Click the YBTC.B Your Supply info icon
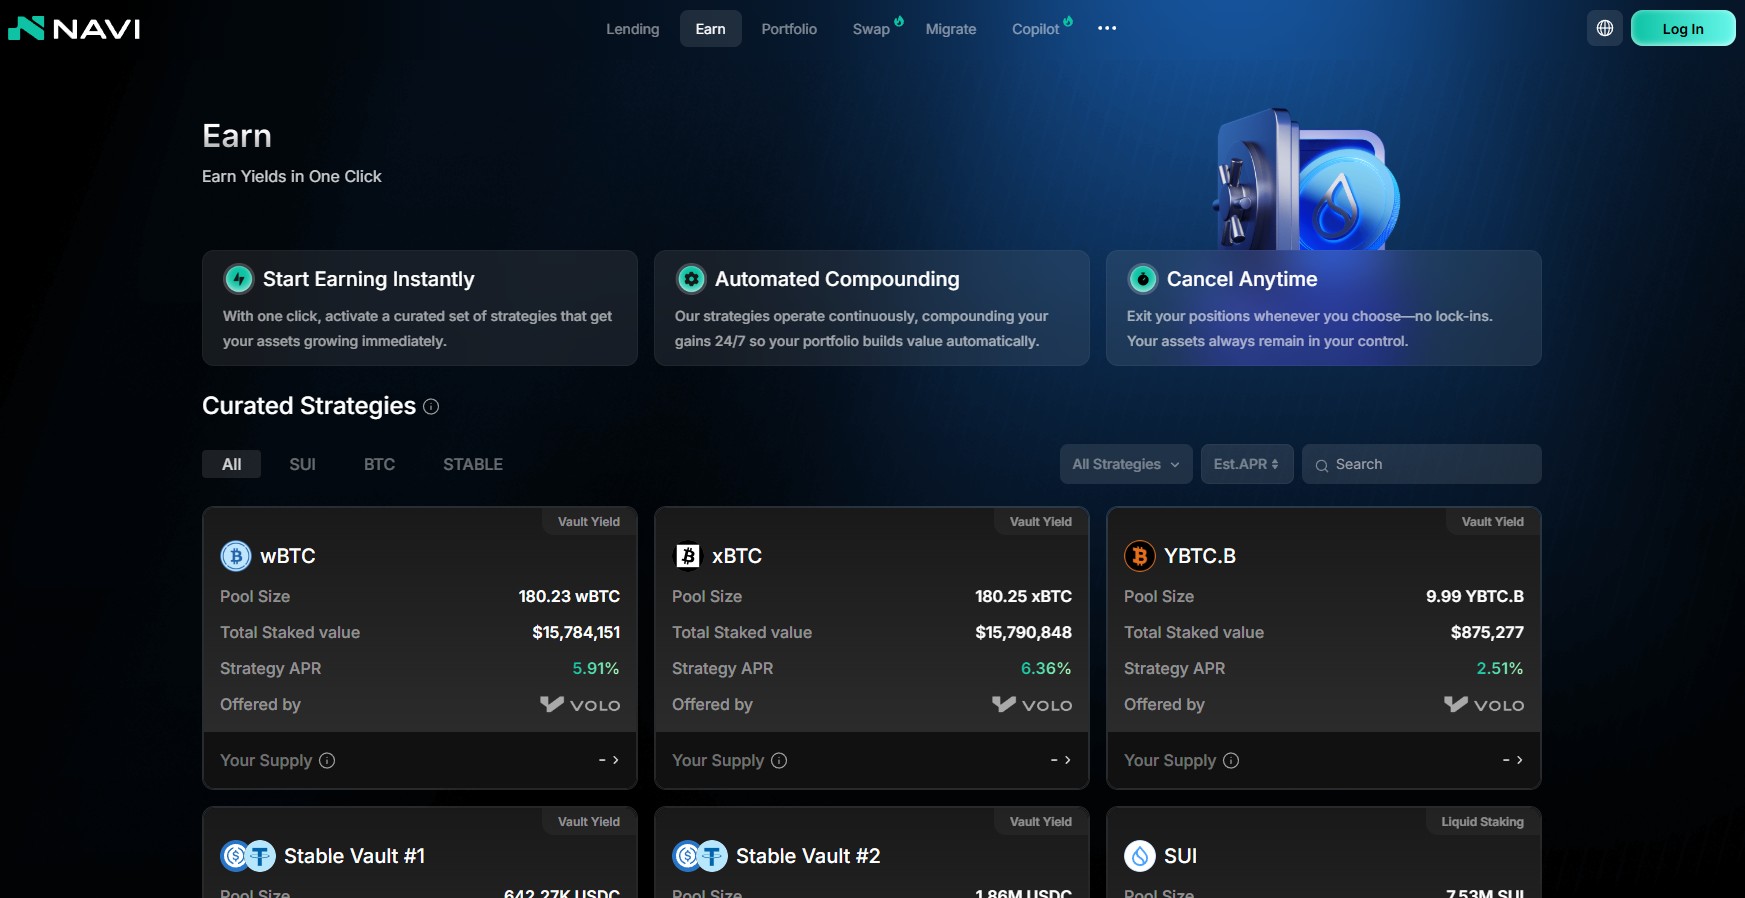 click(x=1231, y=761)
